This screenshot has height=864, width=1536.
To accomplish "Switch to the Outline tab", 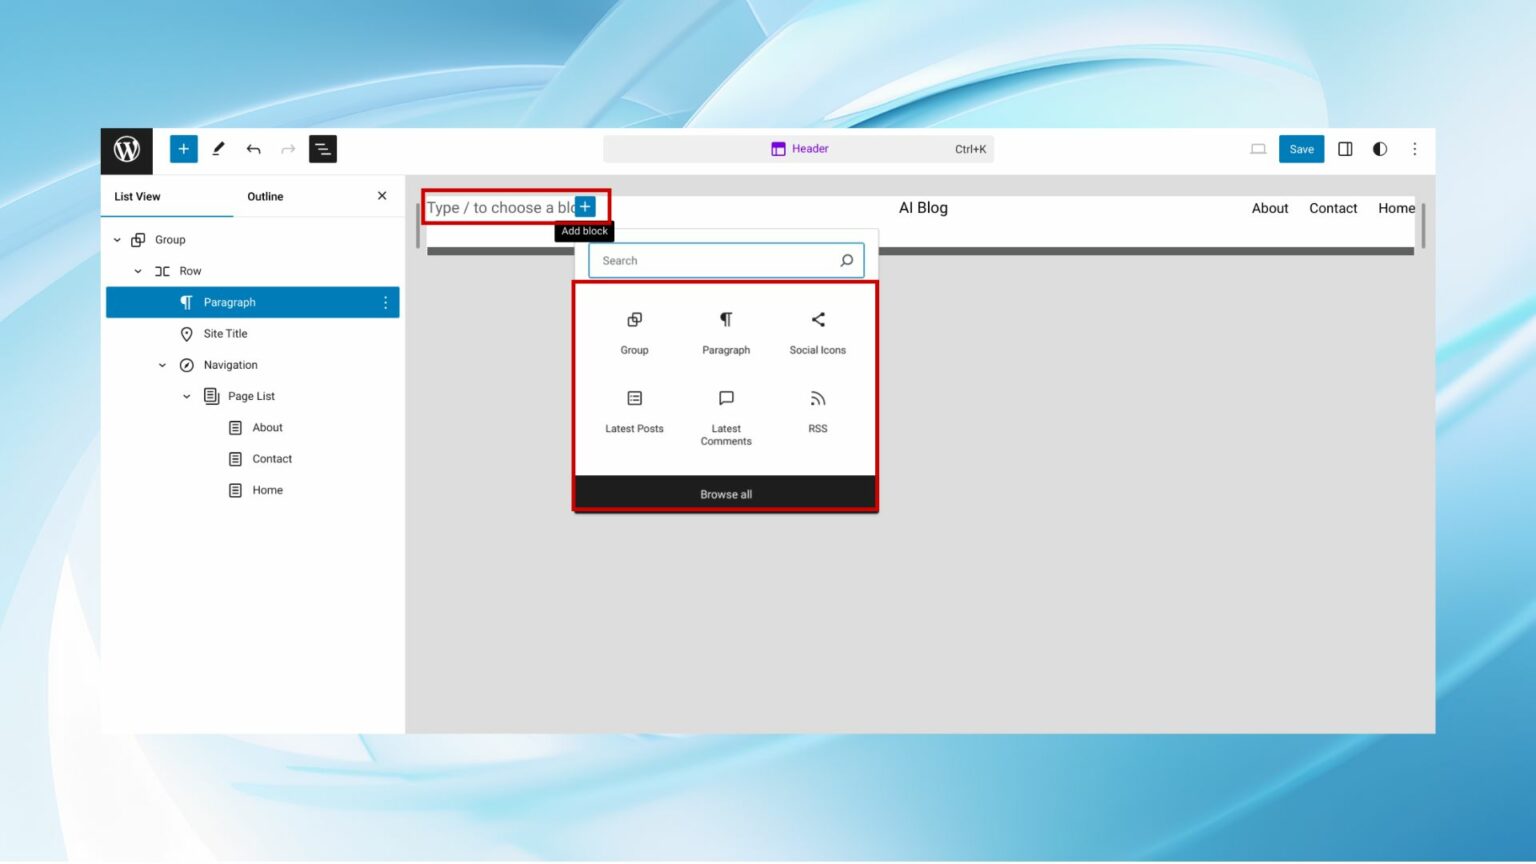I will (x=265, y=196).
